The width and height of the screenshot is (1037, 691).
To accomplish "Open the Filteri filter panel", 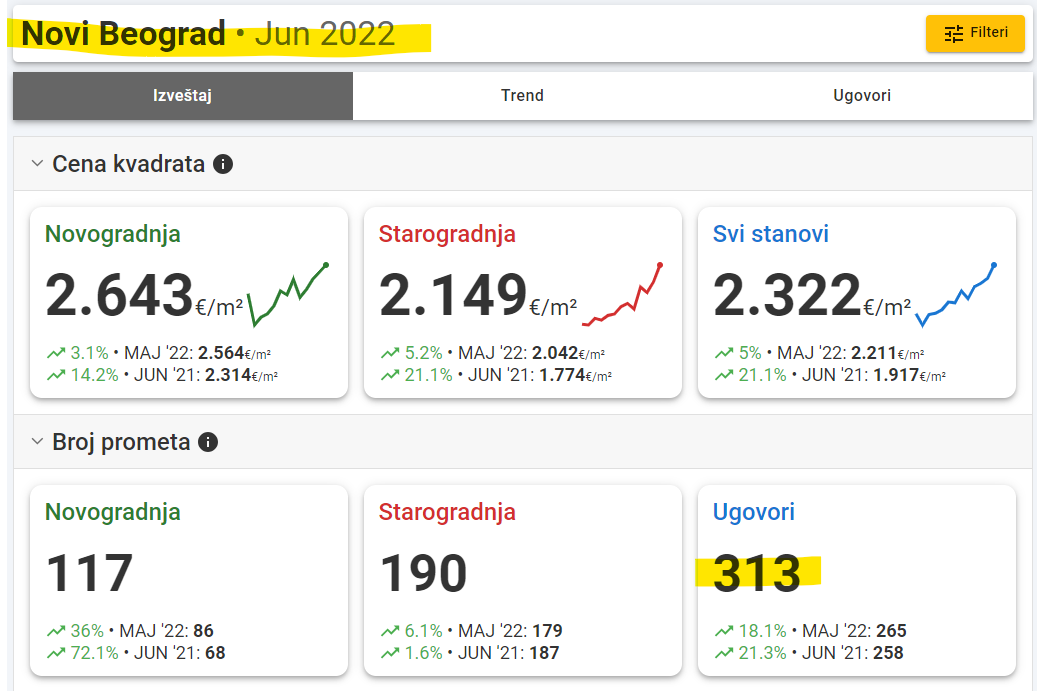I will click(x=975, y=33).
